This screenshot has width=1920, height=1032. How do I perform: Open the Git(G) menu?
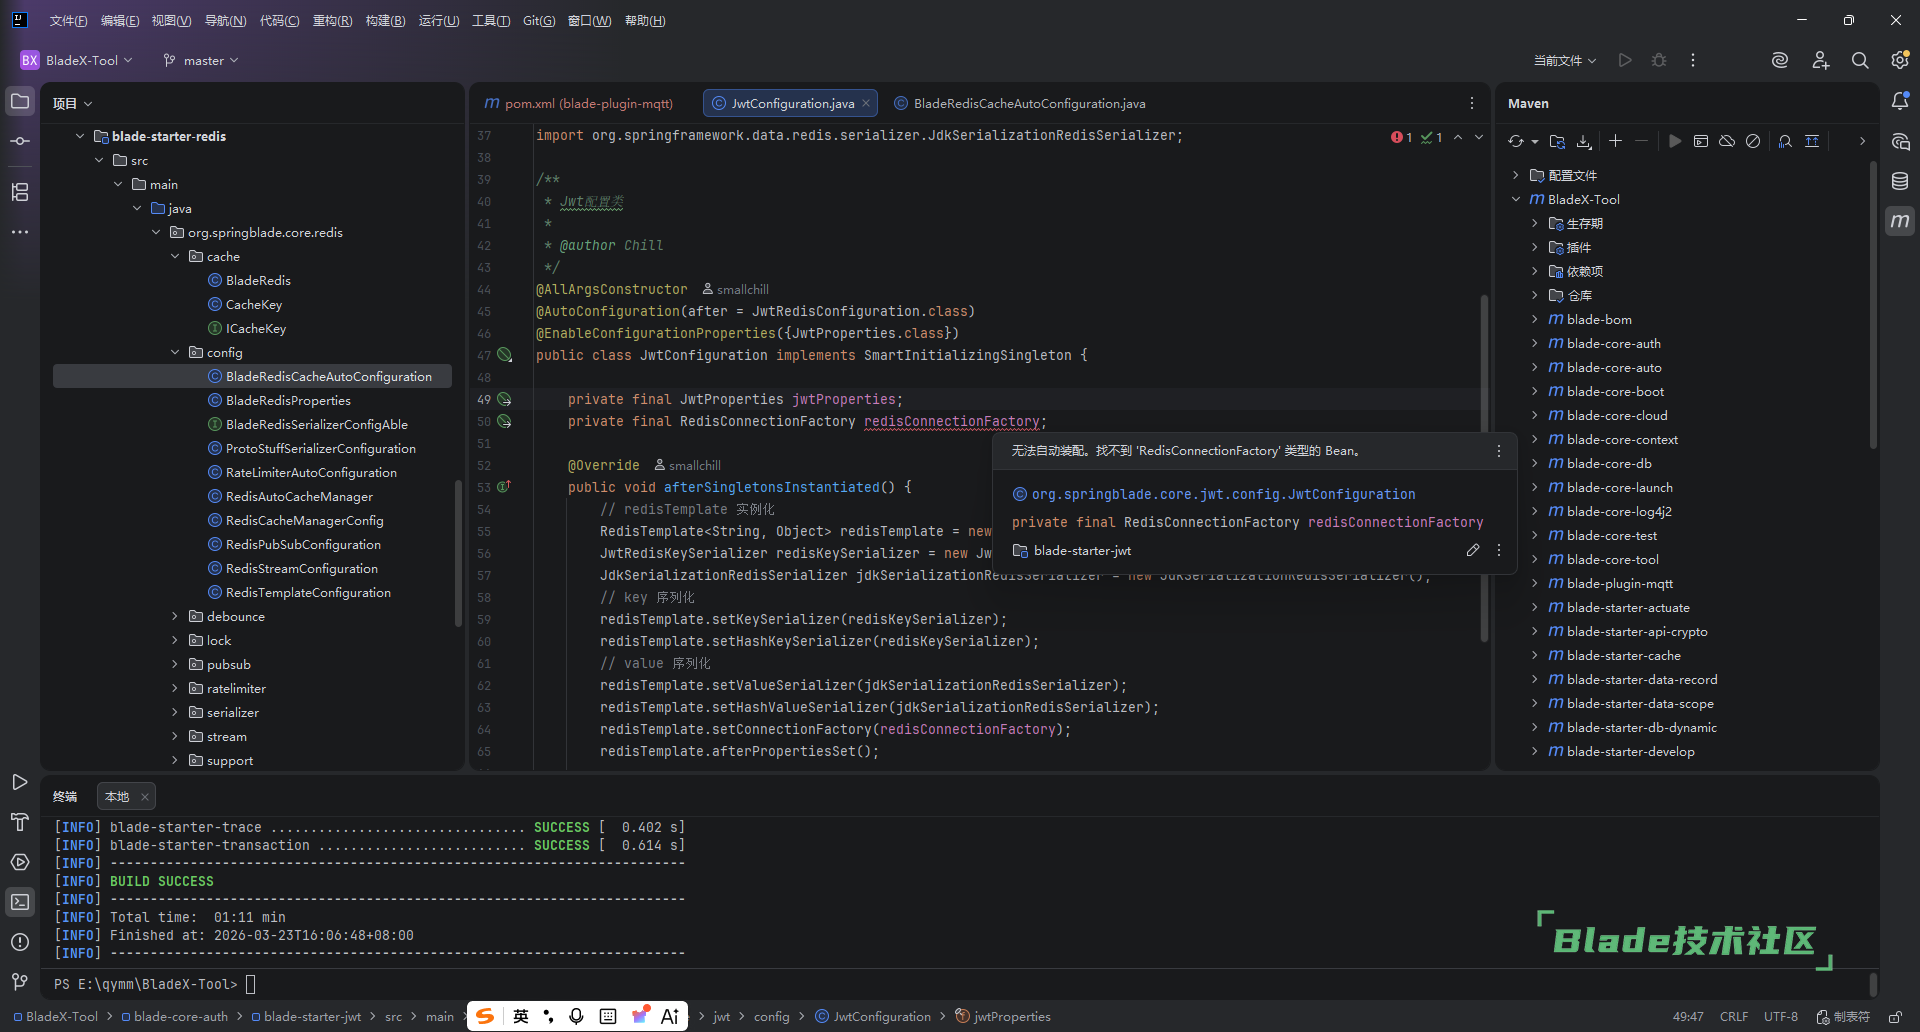coord(538,21)
